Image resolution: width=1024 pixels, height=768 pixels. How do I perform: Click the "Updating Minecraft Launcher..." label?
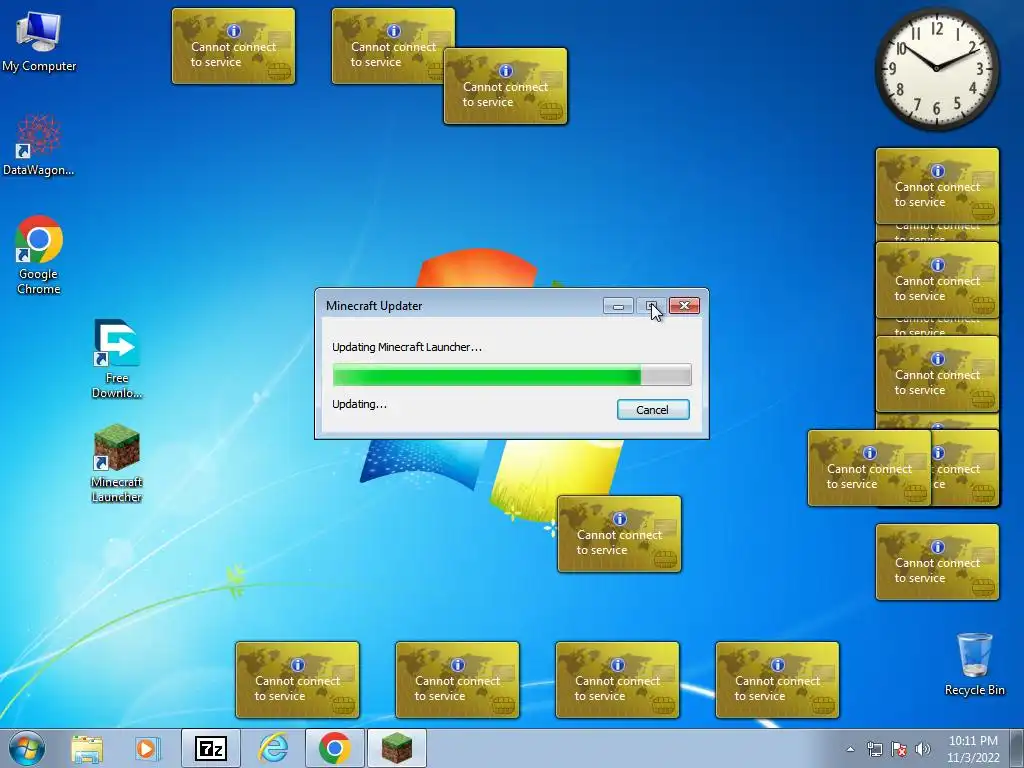tap(407, 347)
